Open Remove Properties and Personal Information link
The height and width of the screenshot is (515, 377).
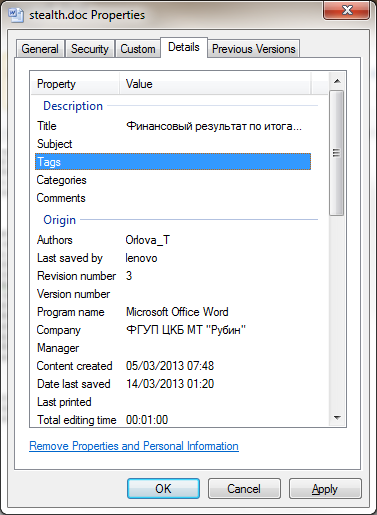134,446
